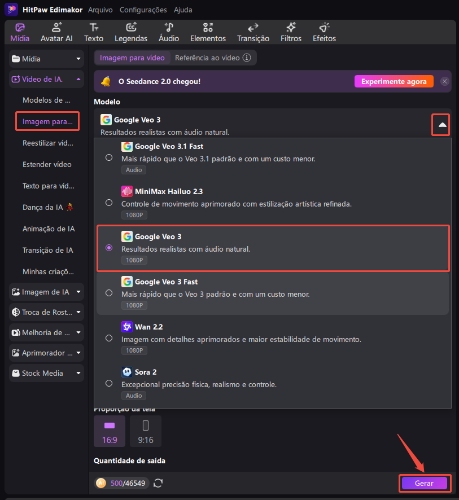The height and width of the screenshot is (500, 459).
Task: Open the Legendas subtitles tool
Action: 131,32
